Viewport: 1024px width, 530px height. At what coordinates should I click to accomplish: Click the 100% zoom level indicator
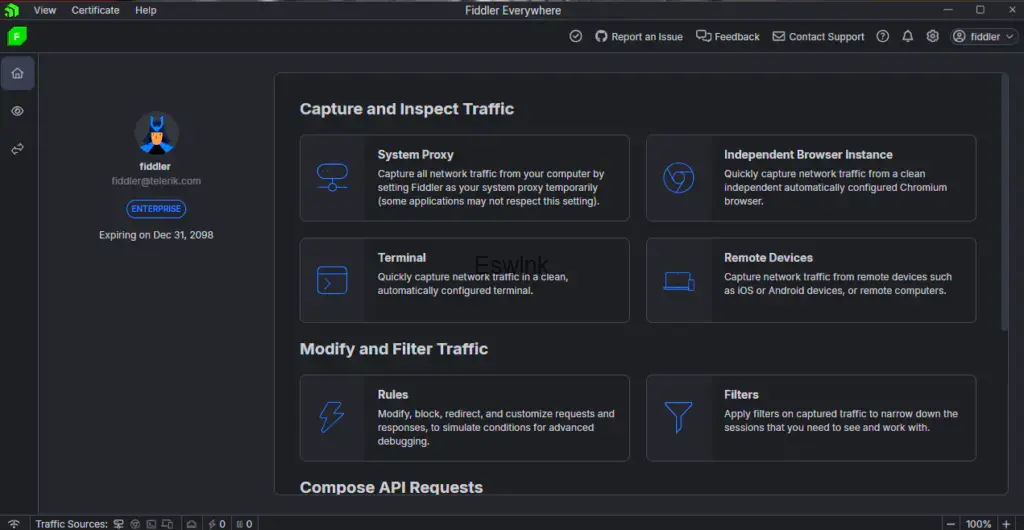pyautogui.click(x=978, y=523)
